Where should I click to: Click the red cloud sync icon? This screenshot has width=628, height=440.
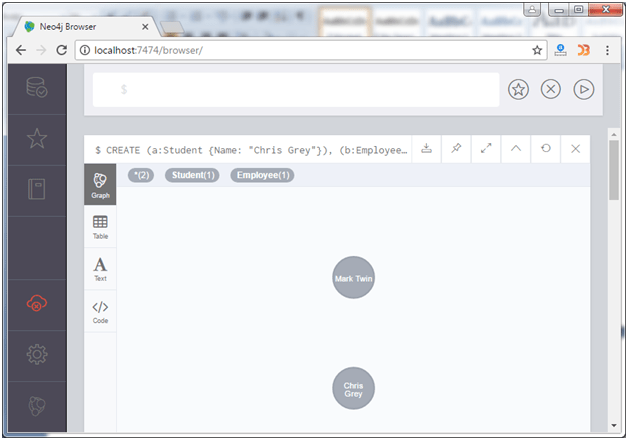37,303
